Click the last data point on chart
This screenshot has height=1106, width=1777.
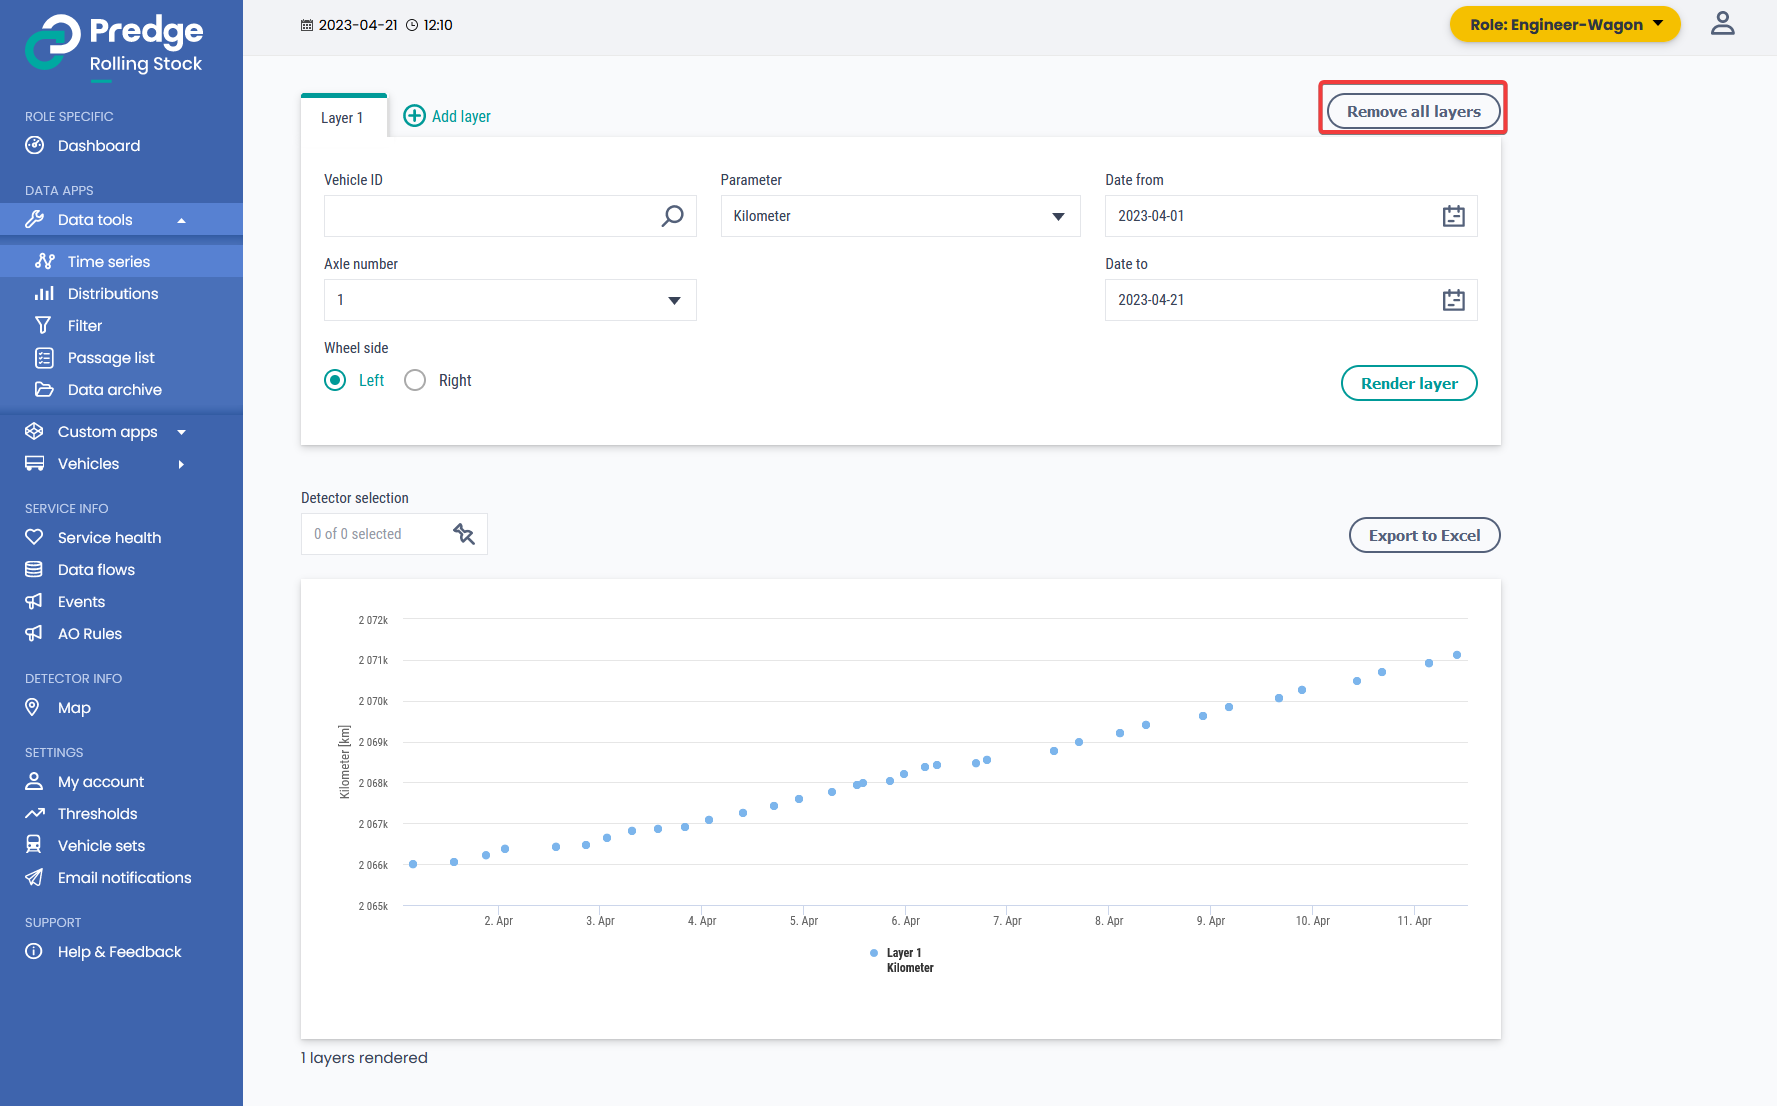[1457, 655]
